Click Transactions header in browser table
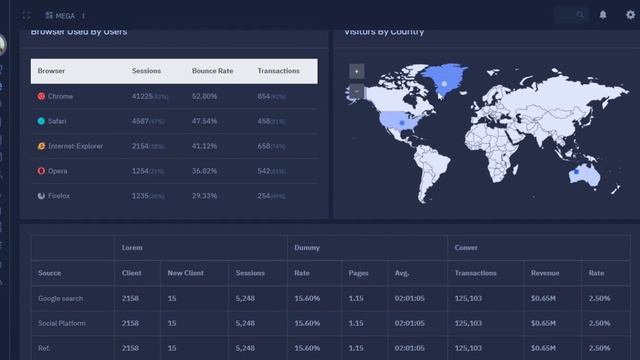This screenshot has width=640, height=360. [279, 71]
